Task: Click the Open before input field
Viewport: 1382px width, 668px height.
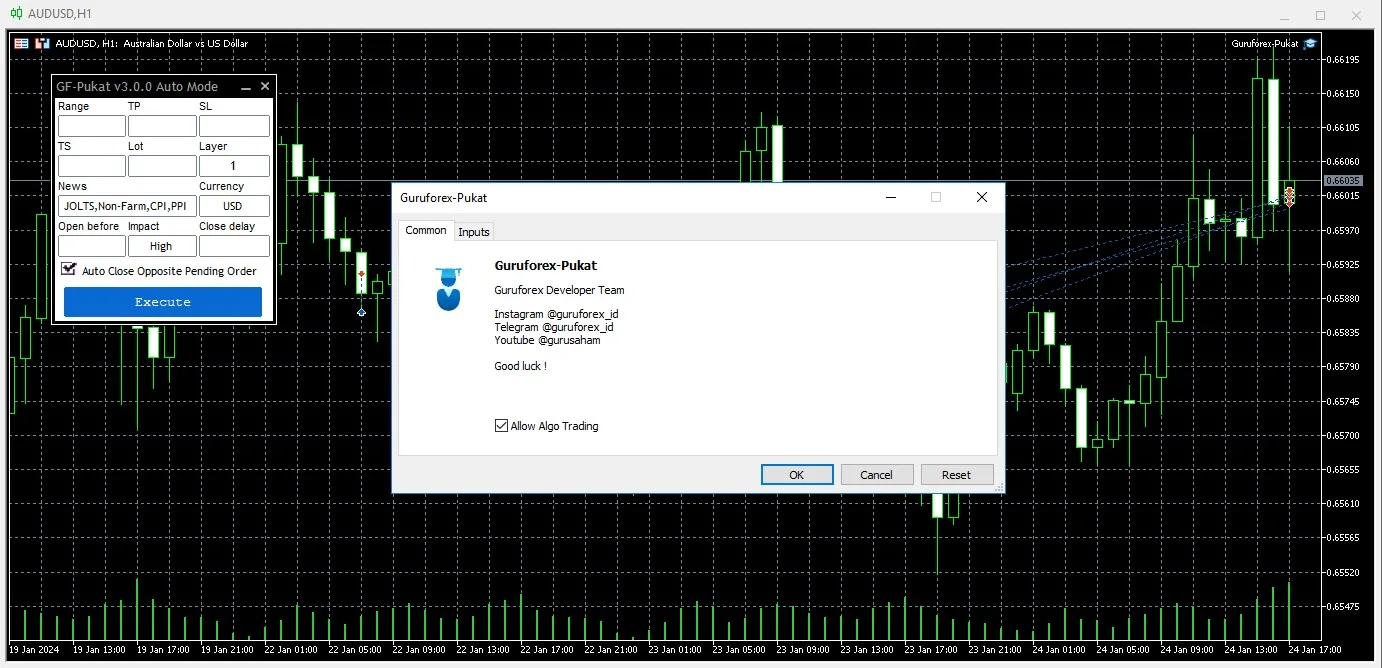Action: [92, 246]
